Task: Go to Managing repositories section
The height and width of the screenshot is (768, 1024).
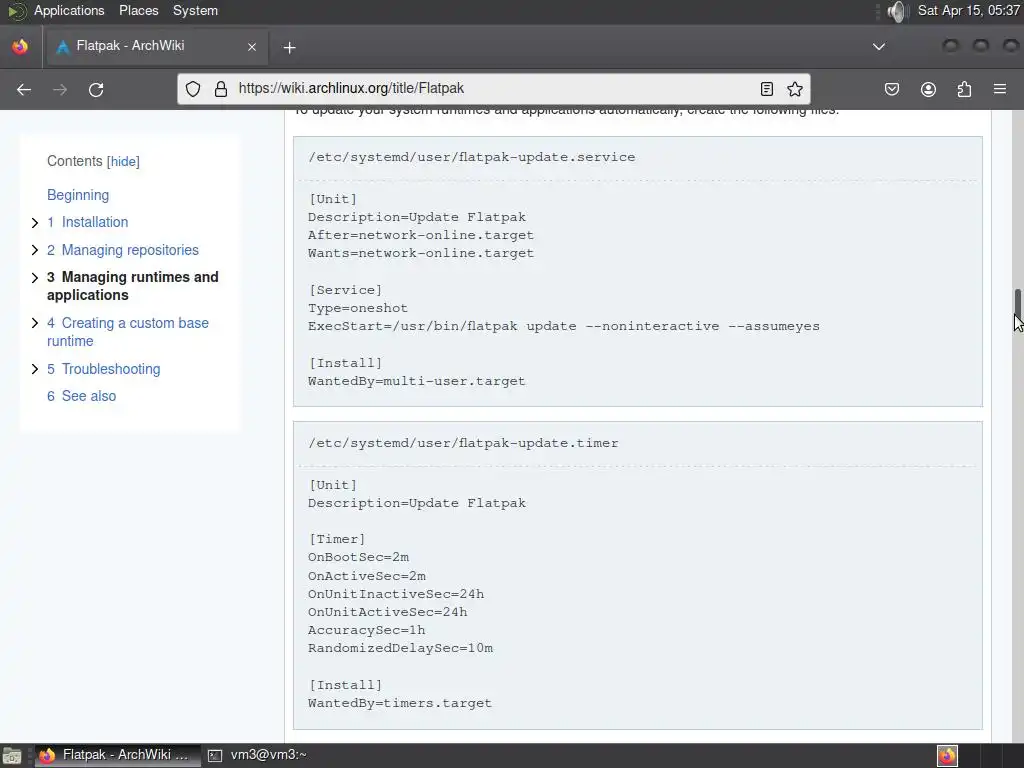Action: (x=123, y=250)
